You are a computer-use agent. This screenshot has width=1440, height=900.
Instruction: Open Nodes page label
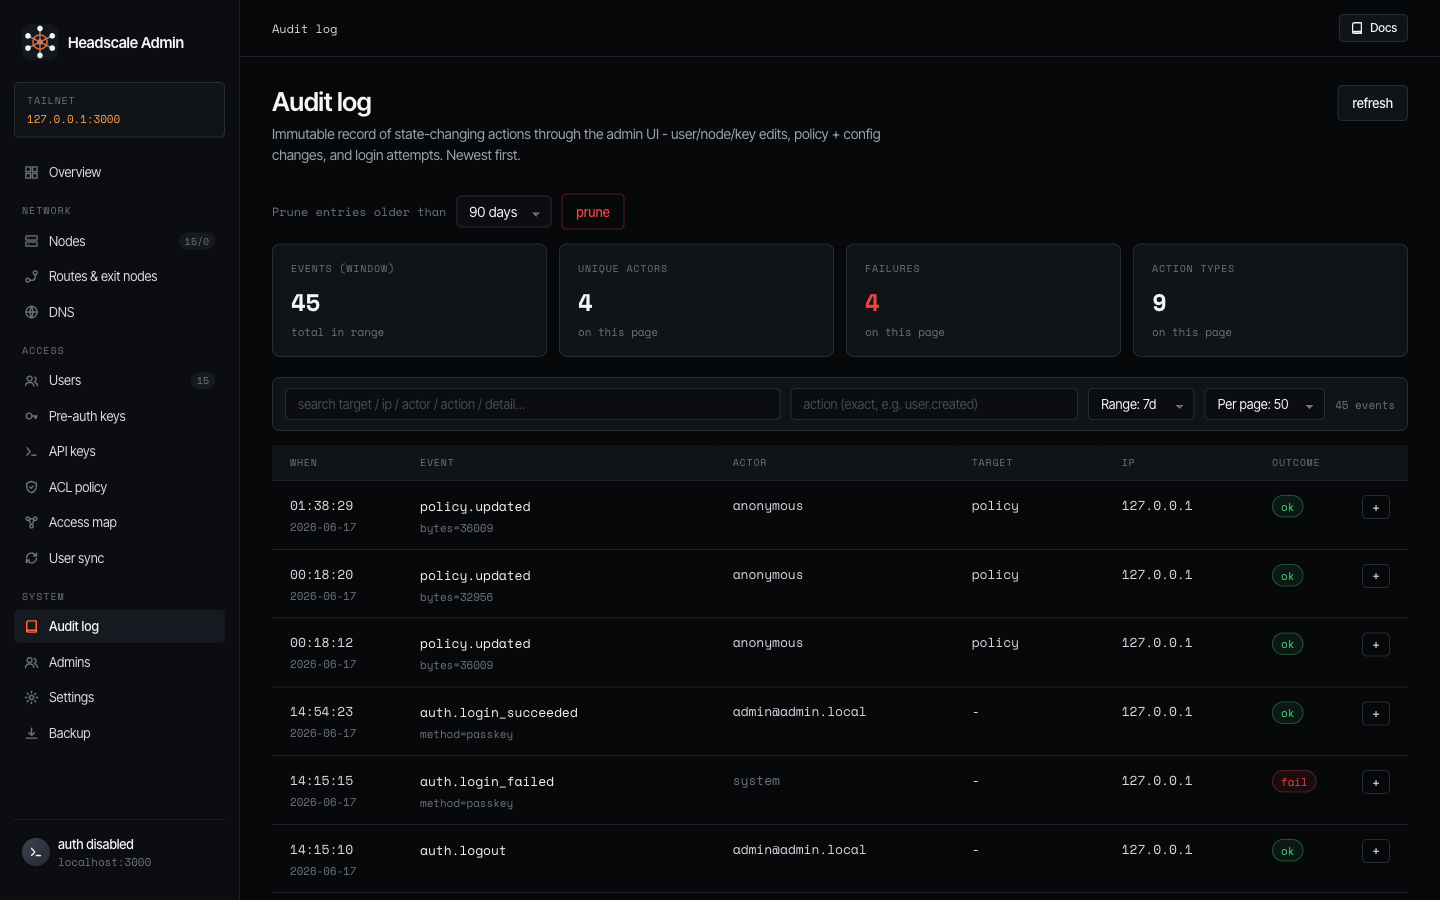click(x=67, y=241)
